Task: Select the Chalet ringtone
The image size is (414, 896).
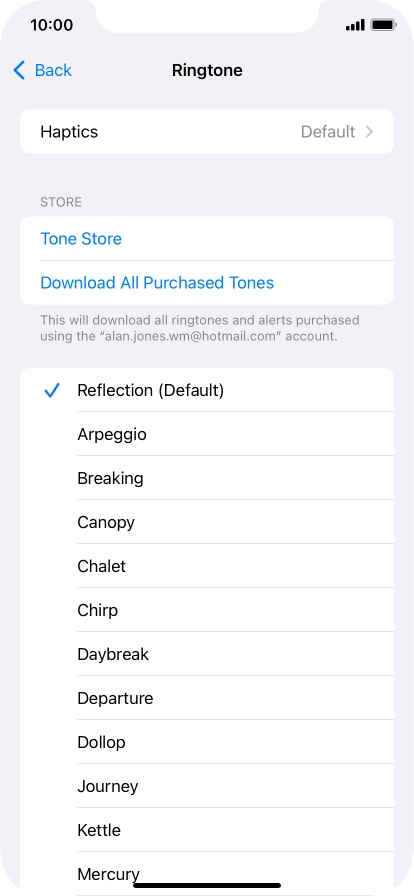Action: (x=207, y=566)
